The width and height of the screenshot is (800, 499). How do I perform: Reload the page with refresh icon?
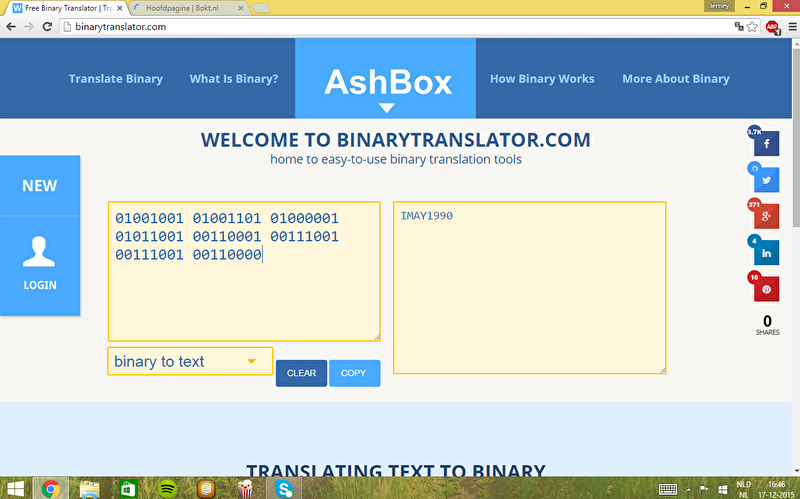(47, 27)
